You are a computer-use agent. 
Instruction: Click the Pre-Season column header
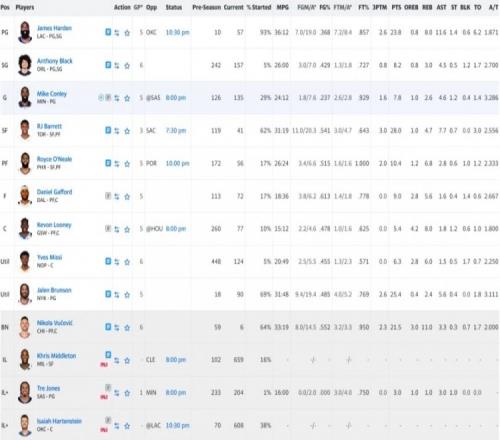pos(206,7)
